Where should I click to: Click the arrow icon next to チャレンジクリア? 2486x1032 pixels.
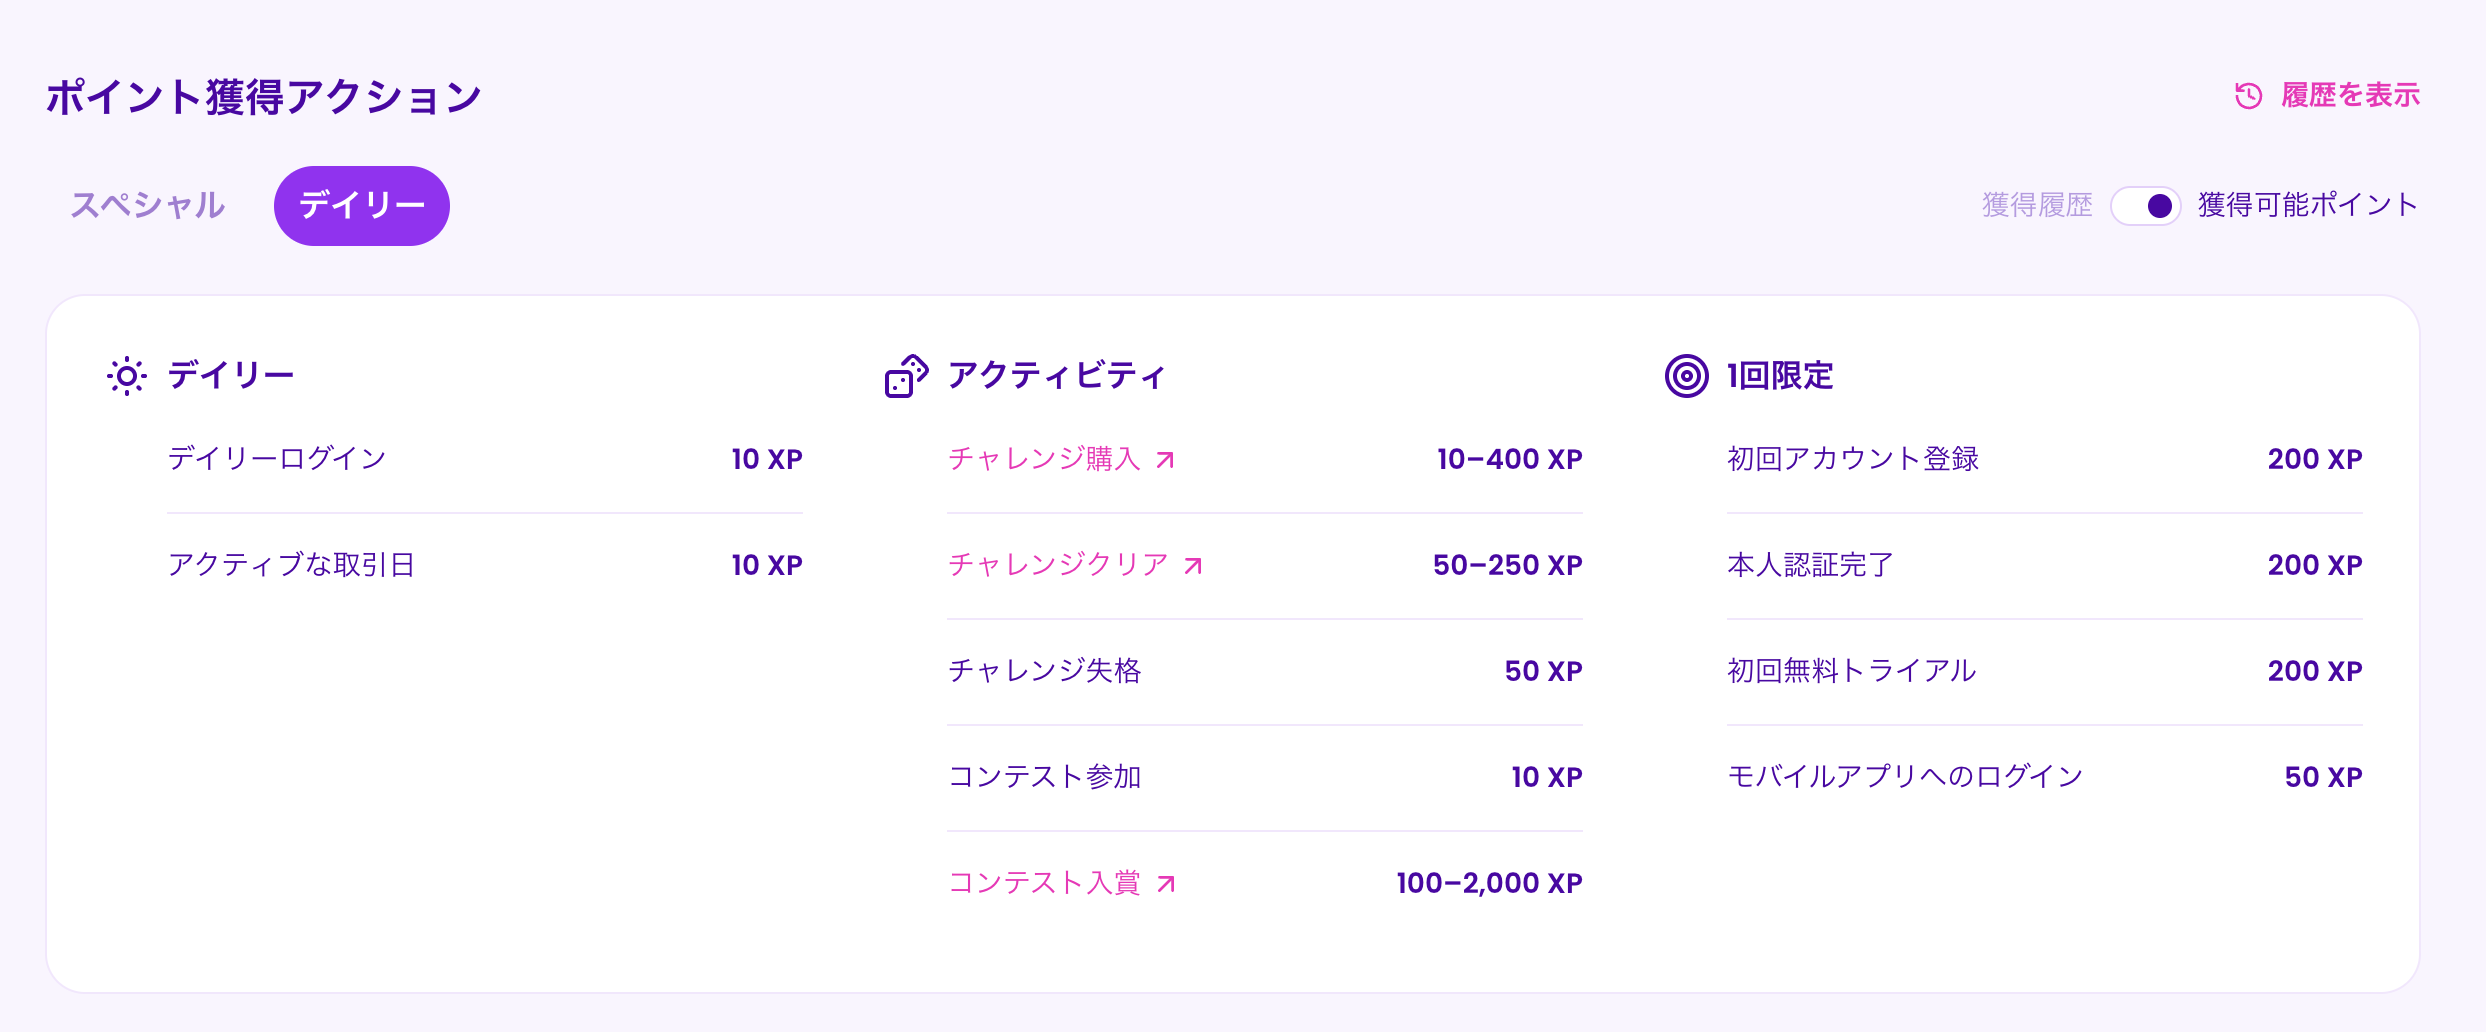click(x=1193, y=566)
